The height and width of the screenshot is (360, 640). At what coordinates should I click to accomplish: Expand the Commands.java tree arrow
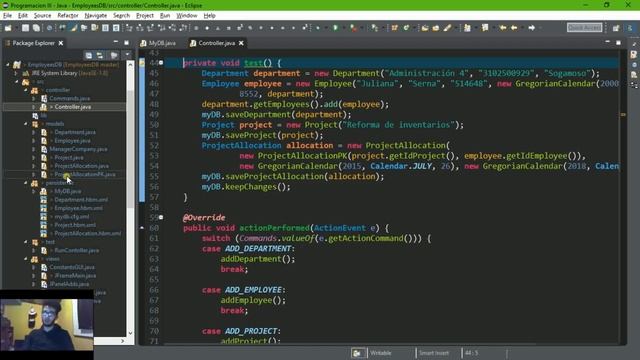pos(34,98)
